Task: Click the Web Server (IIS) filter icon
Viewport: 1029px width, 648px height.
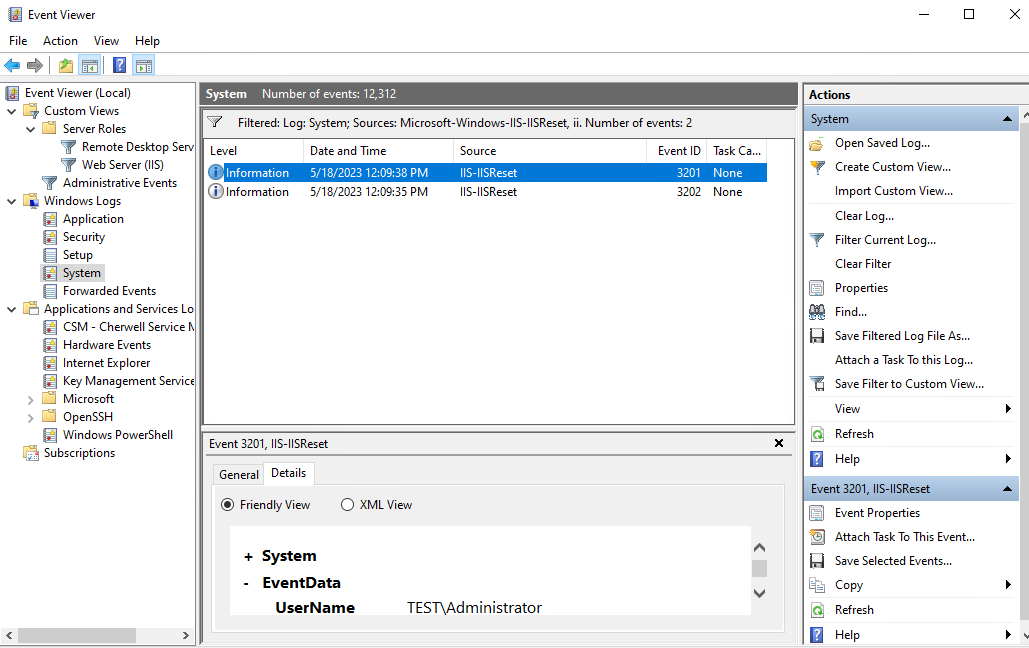Action: click(69, 165)
